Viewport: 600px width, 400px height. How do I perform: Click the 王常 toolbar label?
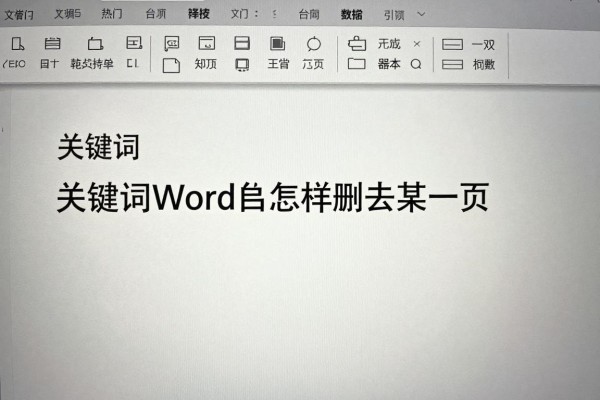[x=278, y=64]
